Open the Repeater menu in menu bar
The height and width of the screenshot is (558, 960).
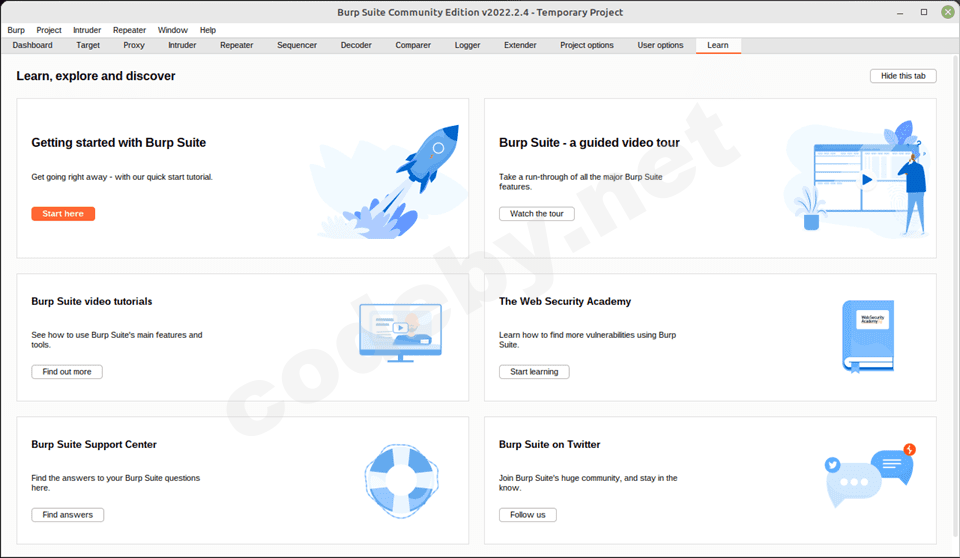click(x=129, y=30)
